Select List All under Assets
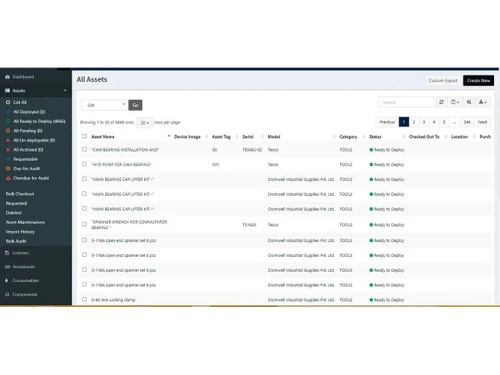Screen dimensions: 500x375 pos(20,102)
